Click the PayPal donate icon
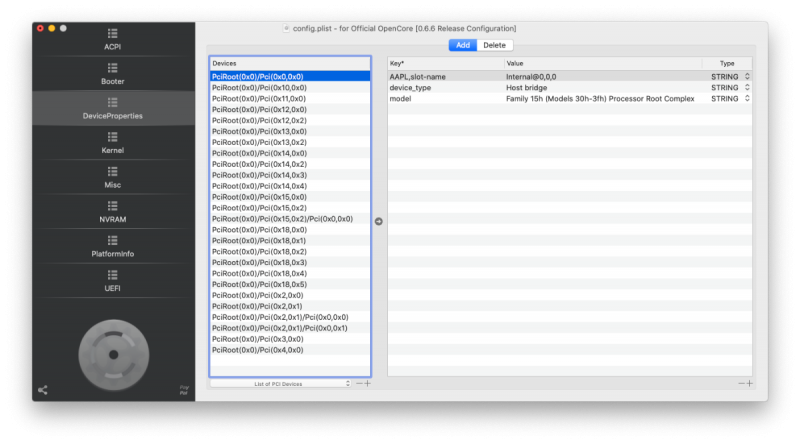800x444 pixels. (x=184, y=390)
